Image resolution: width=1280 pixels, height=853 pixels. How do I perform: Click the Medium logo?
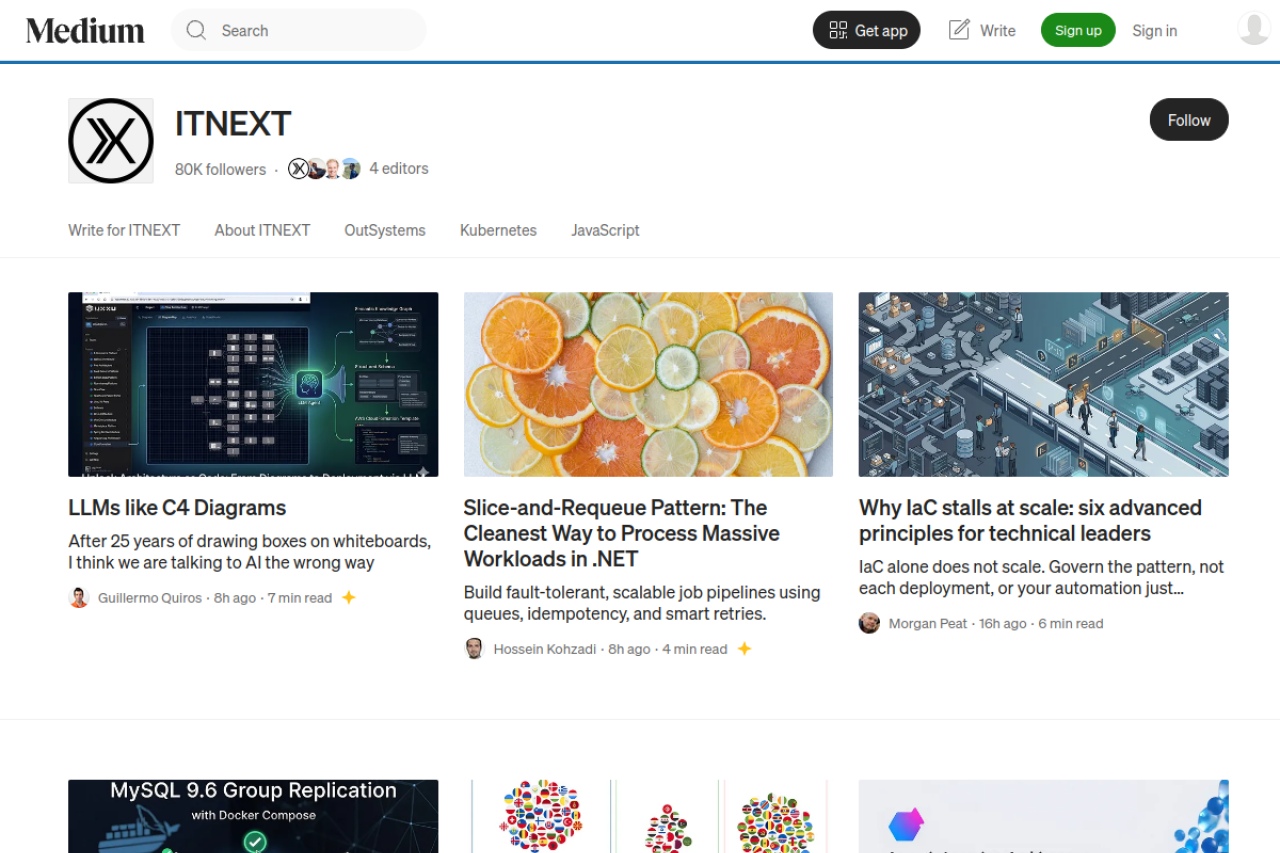(85, 30)
